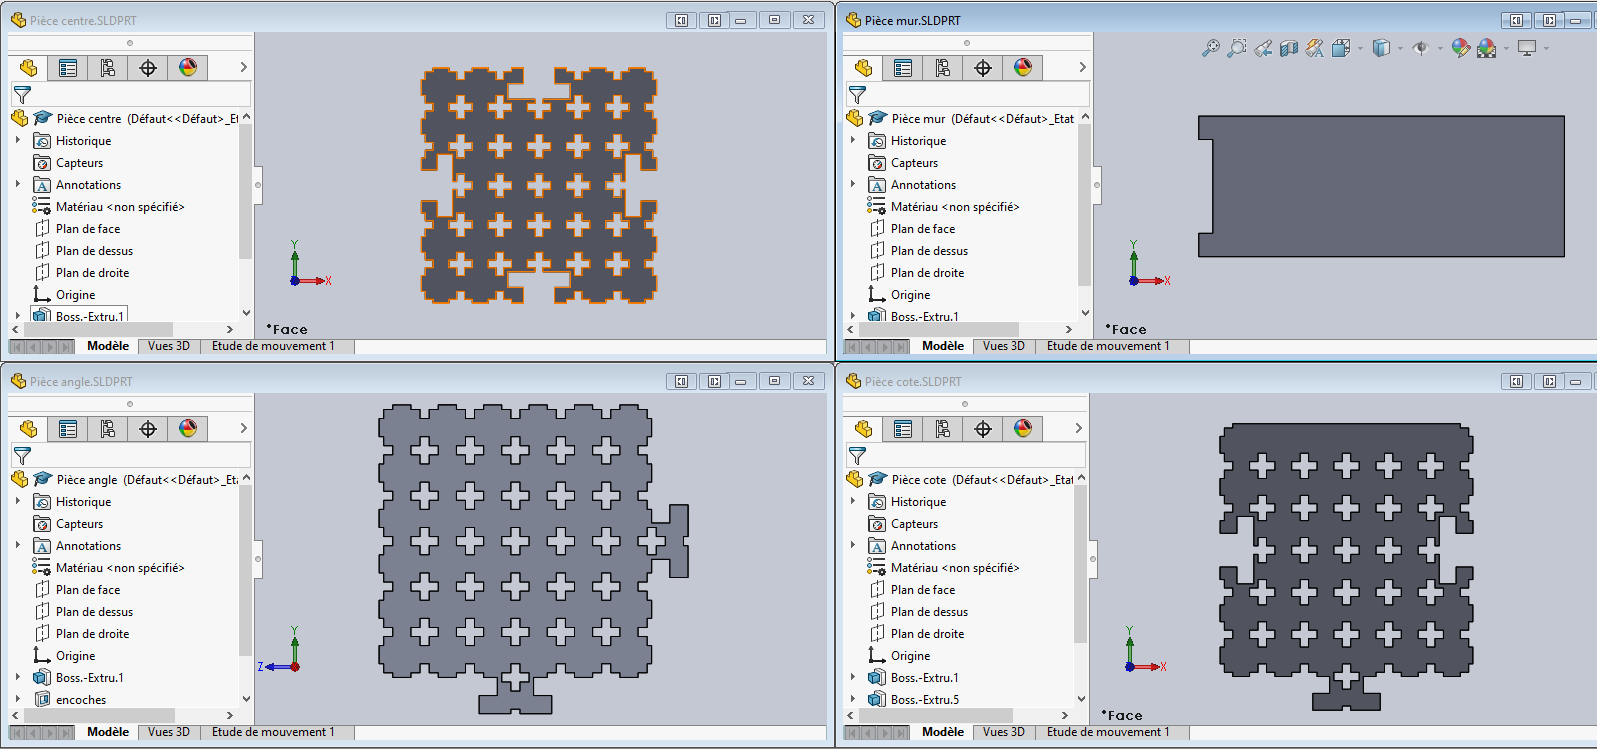
Task: Click Edit Appearance icon in Pièce mur toolbar
Action: tap(1460, 48)
